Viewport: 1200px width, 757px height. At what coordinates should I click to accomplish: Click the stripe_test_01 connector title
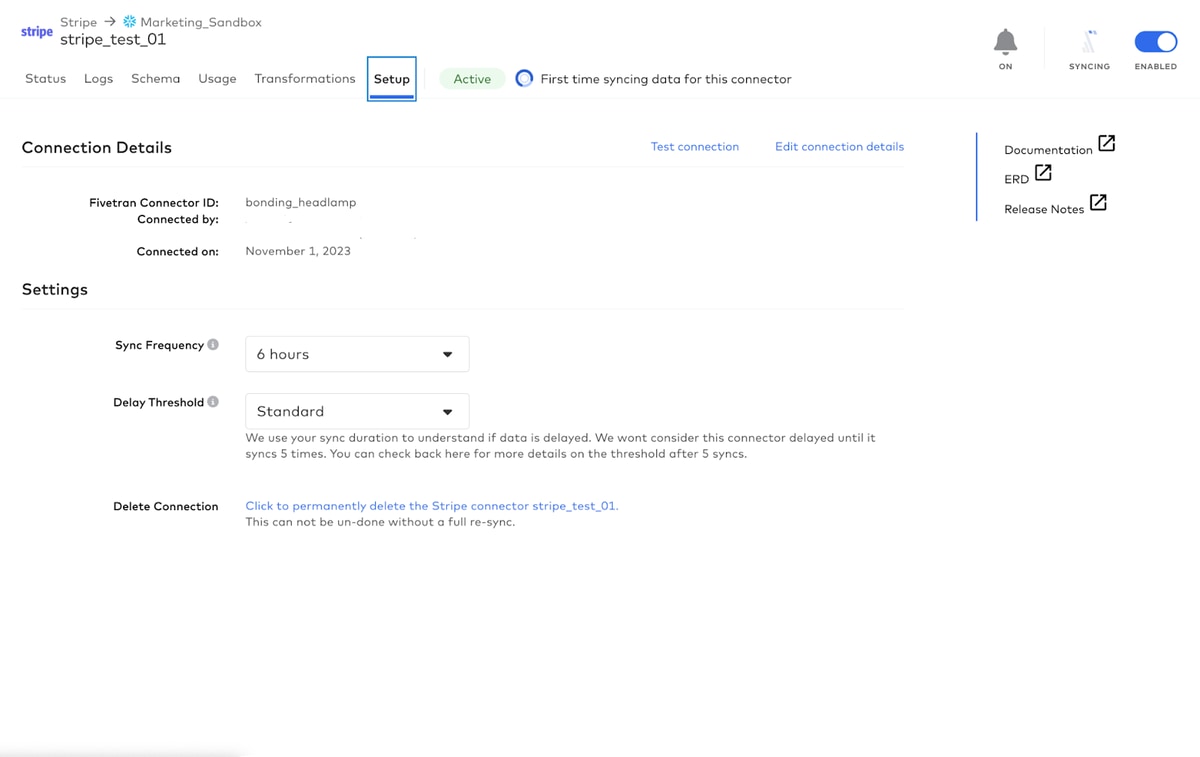pyautogui.click(x=113, y=40)
